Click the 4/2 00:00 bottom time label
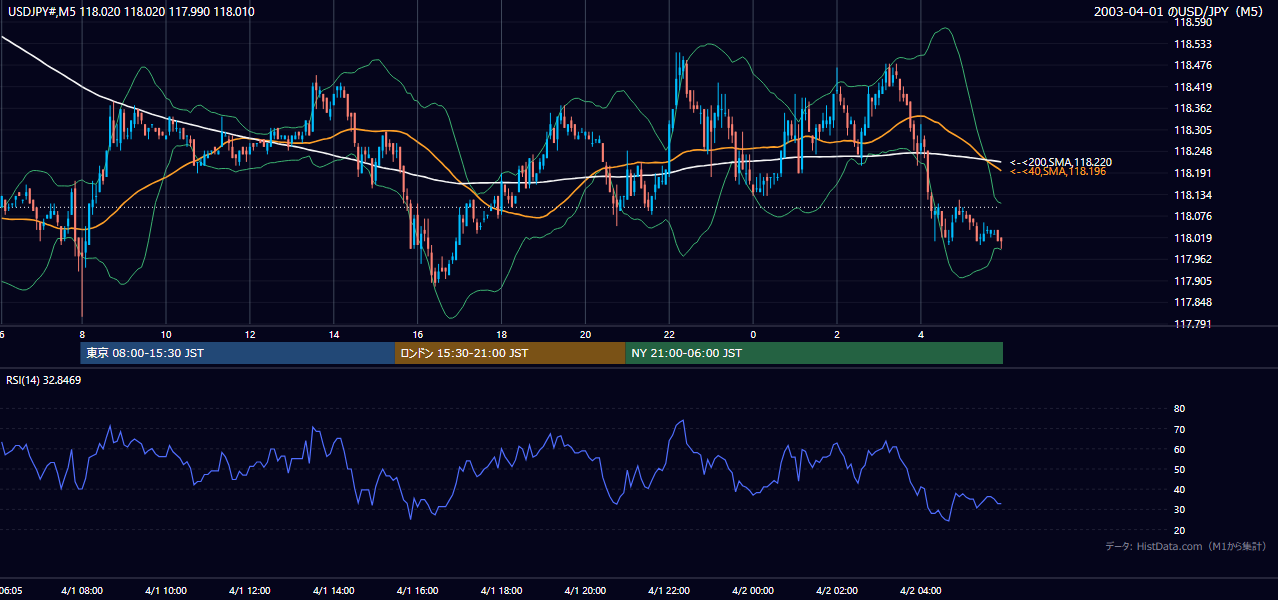 point(754,590)
